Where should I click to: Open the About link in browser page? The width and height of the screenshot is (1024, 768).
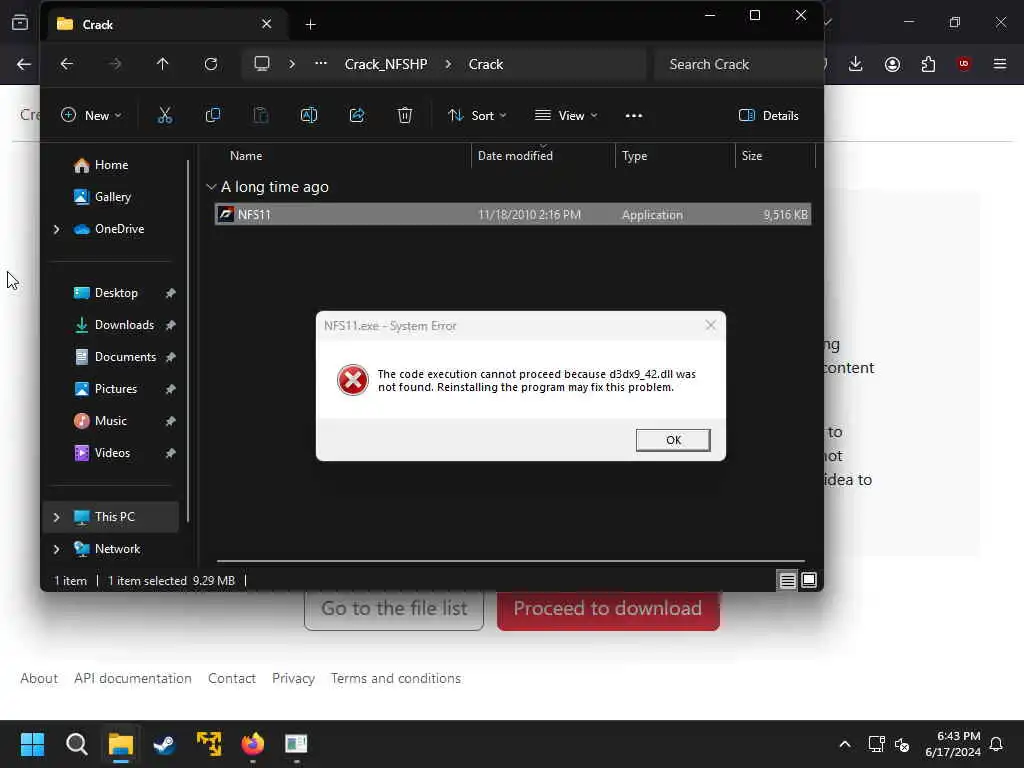pos(39,679)
